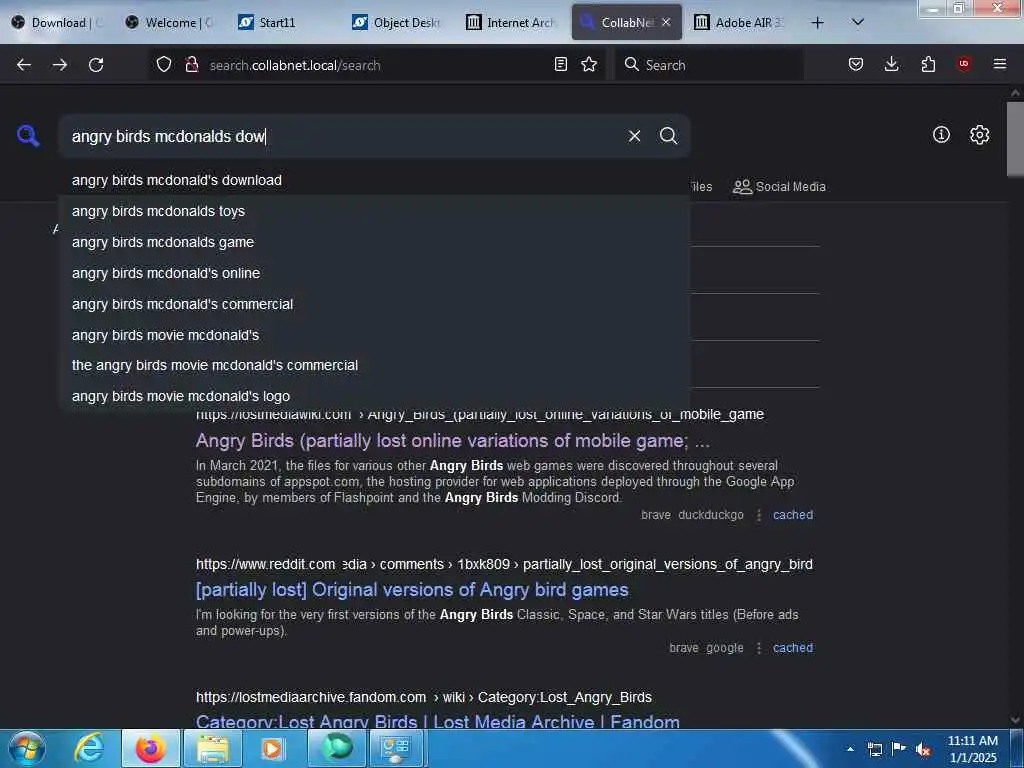
Task: Click the search engine logo on left
Action: pyautogui.click(x=28, y=136)
